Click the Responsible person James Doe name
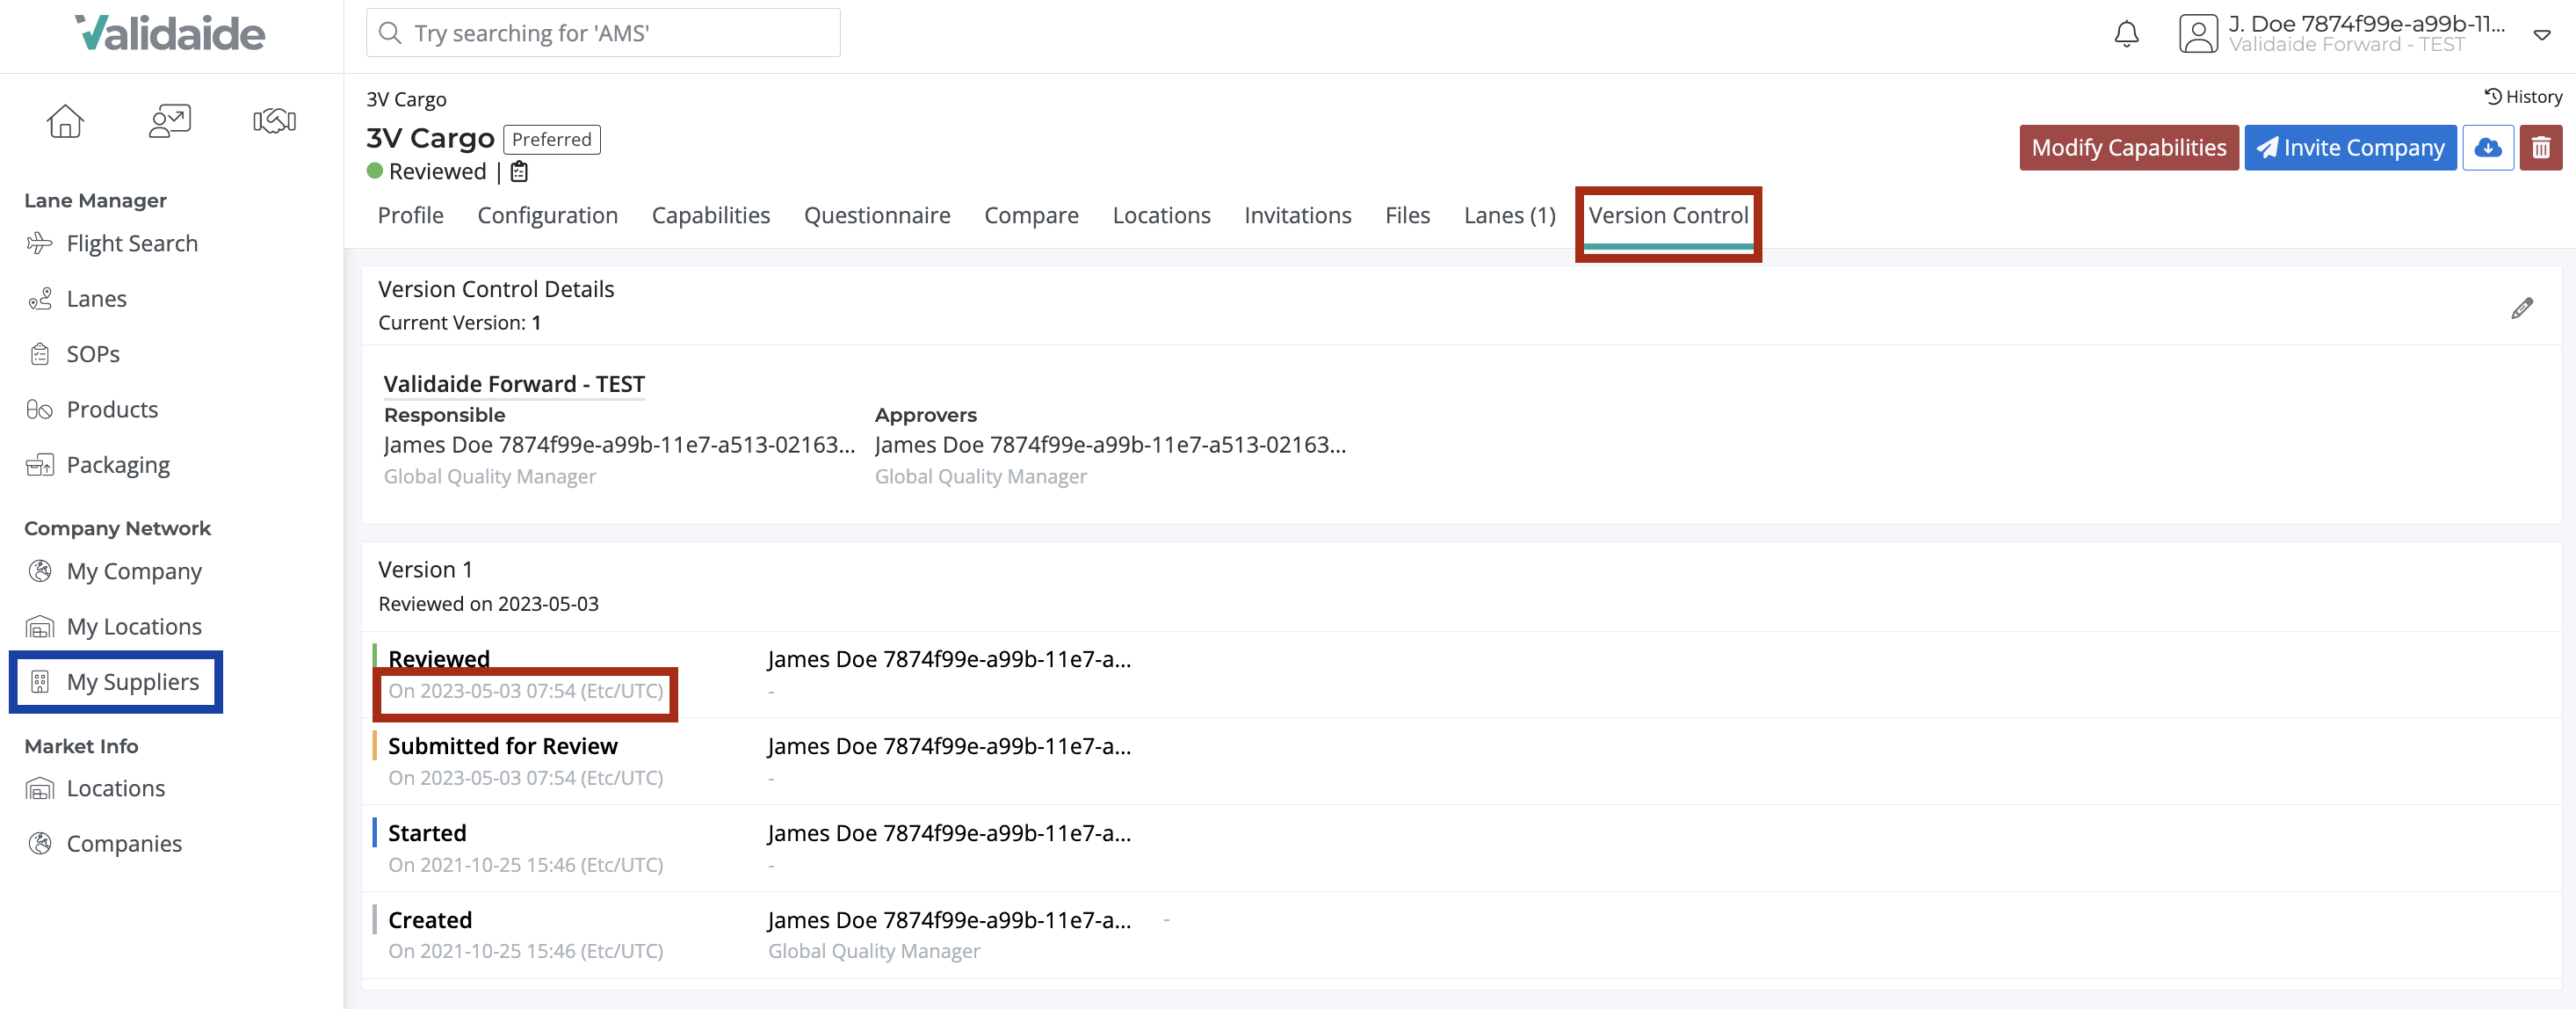This screenshot has width=2576, height=1009. (619, 445)
